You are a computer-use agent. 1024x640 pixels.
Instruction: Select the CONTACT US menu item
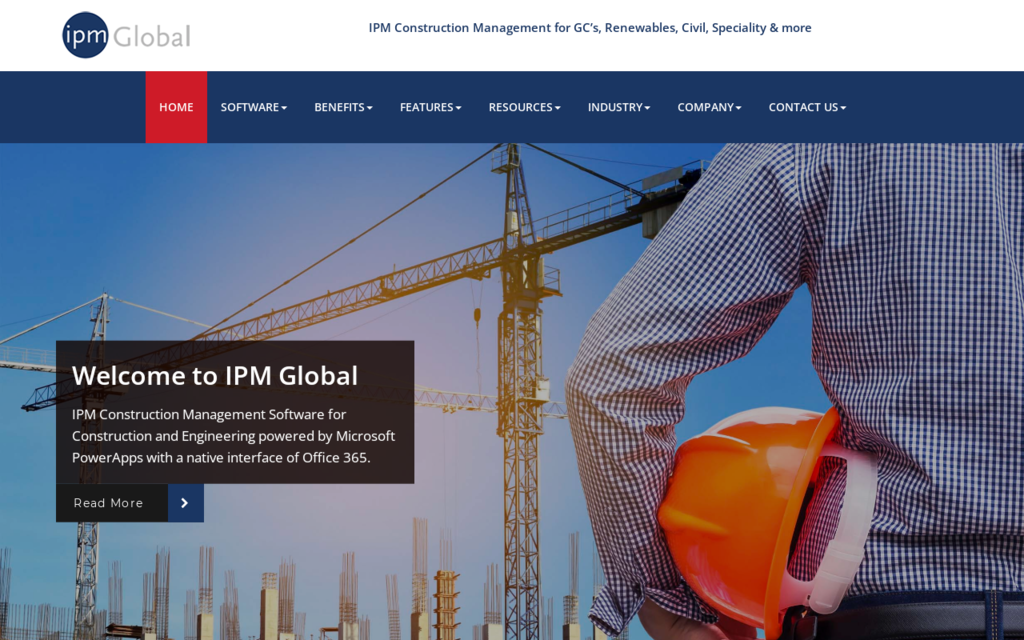coord(803,107)
